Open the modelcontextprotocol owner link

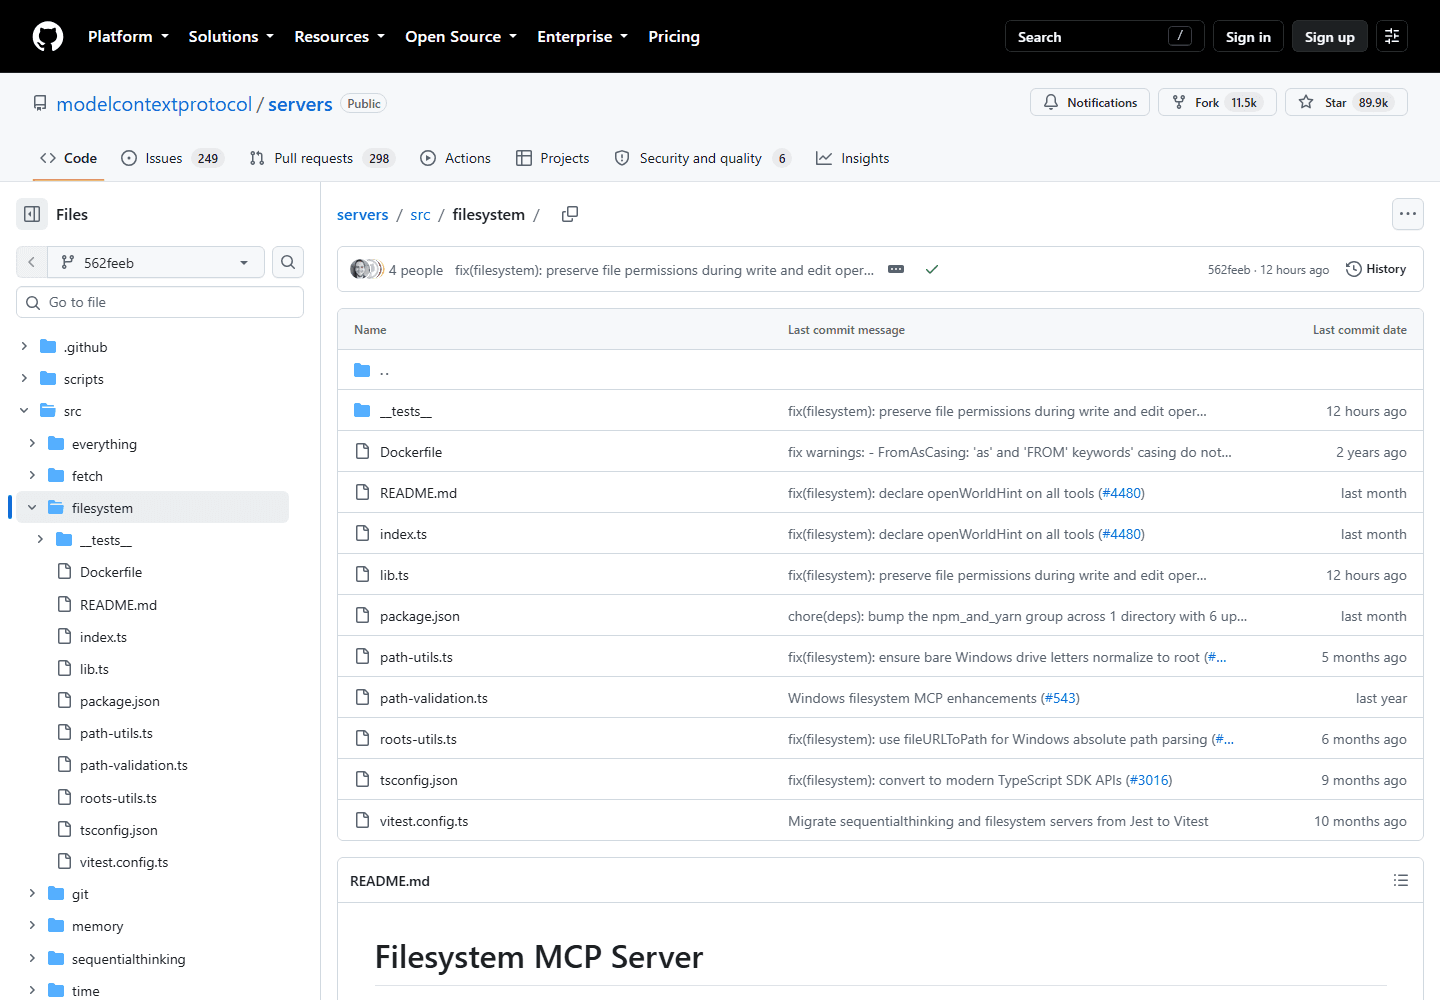coord(155,104)
